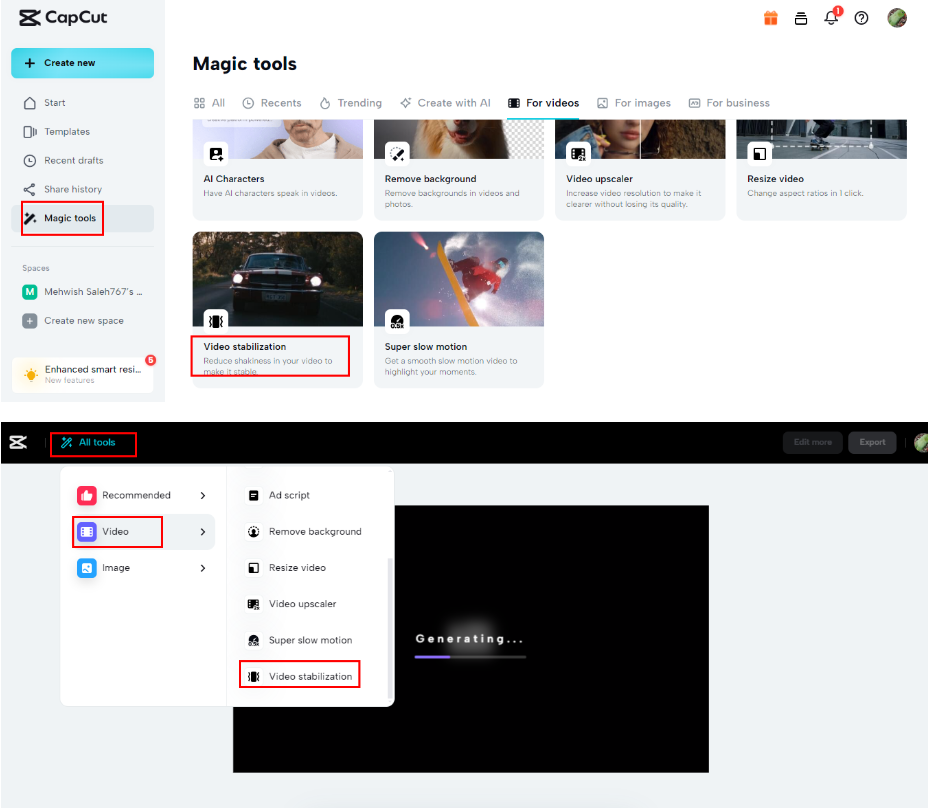Click the AI Characters card icon
Image resolution: width=928 pixels, height=808 pixels.
click(x=216, y=154)
